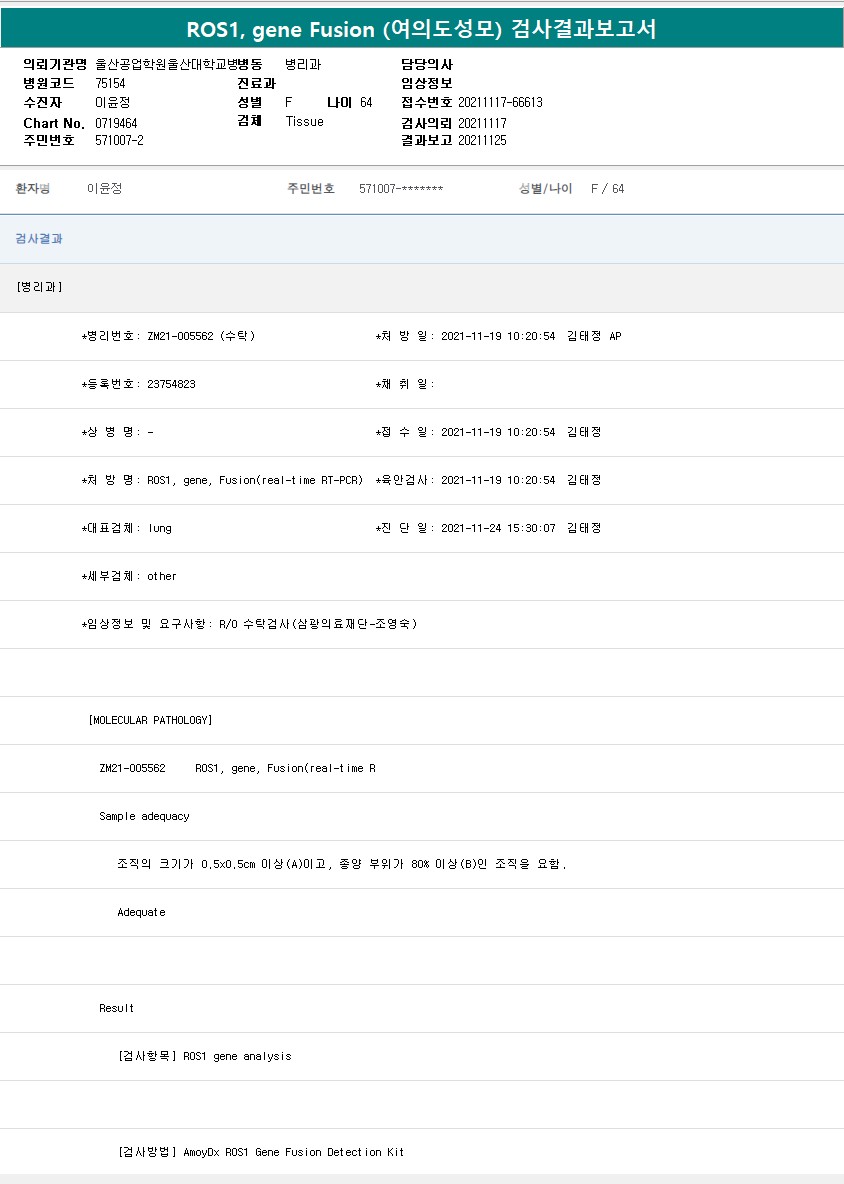Click the masked 주민번호 571007-*******
The image size is (844, 1184).
(x=400, y=189)
